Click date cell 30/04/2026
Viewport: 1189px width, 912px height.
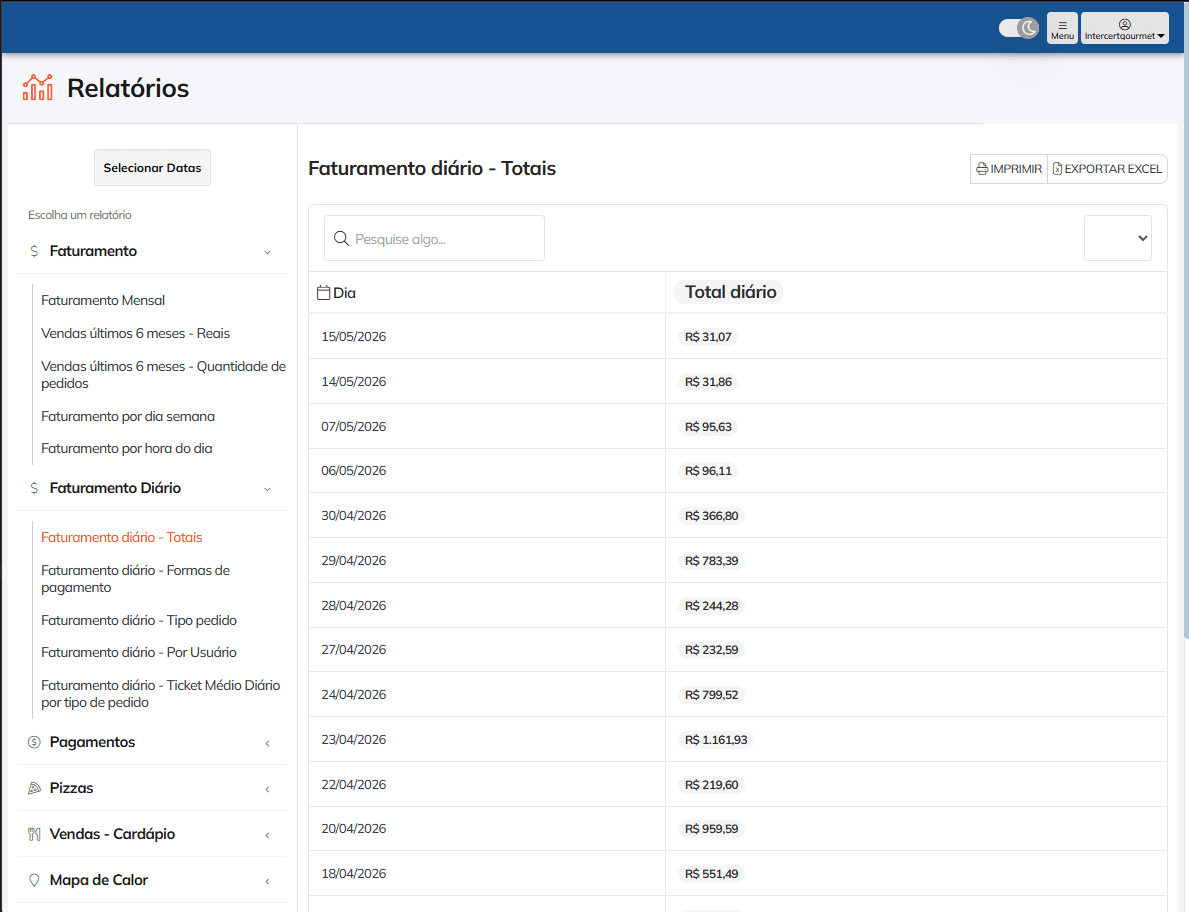(x=353, y=516)
